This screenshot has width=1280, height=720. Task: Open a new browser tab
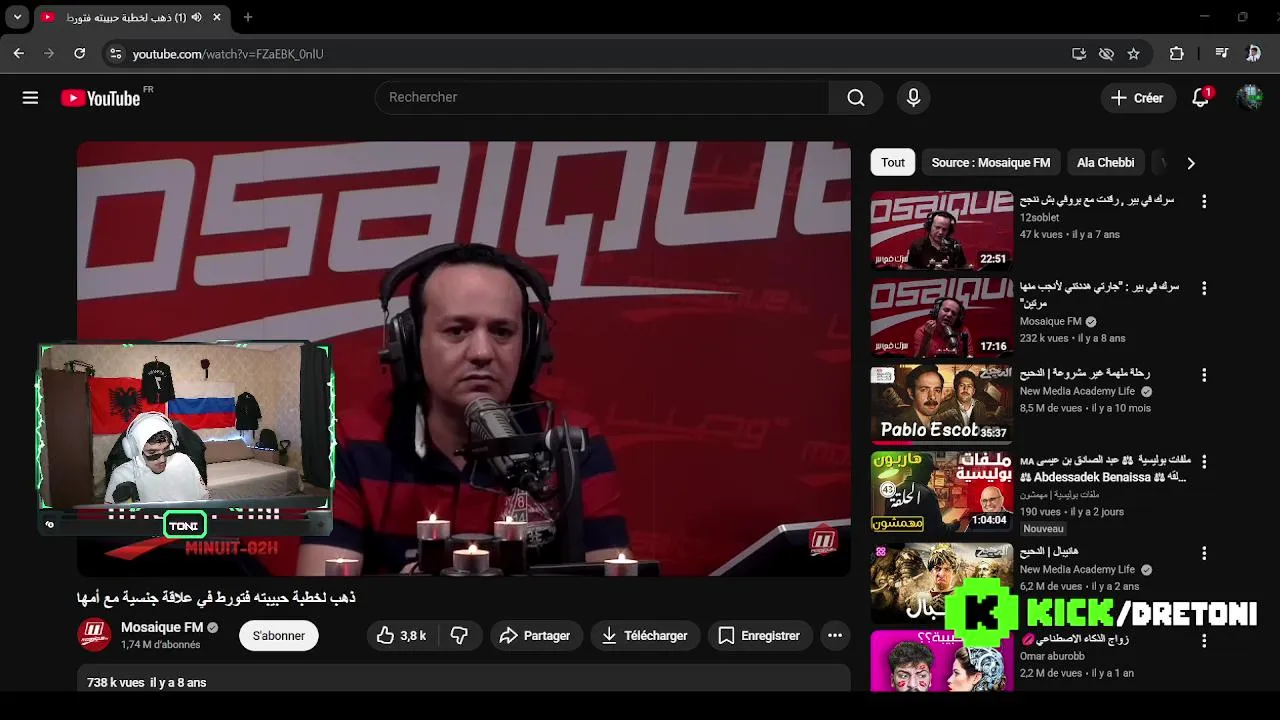click(248, 17)
